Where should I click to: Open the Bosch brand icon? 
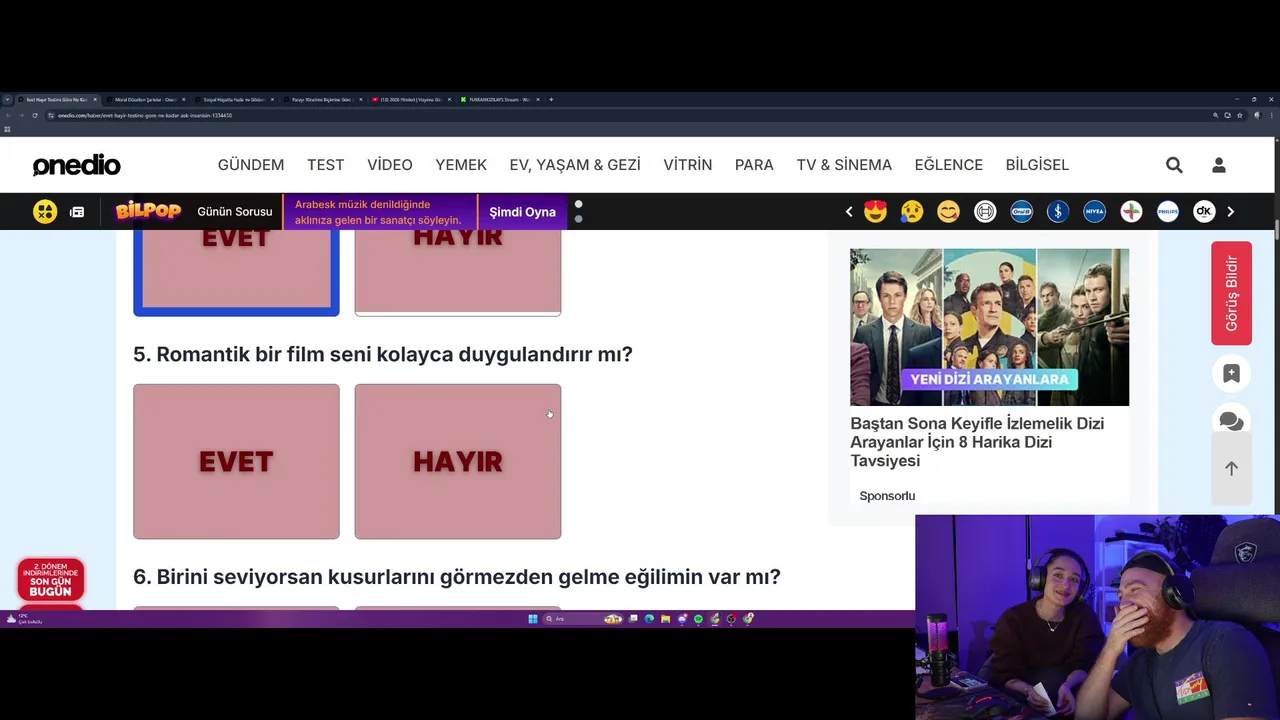(985, 211)
